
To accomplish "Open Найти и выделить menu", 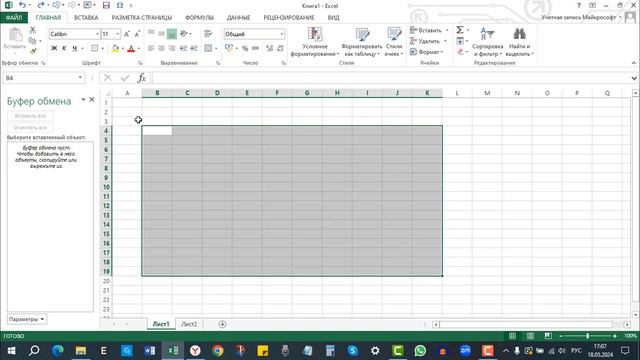I will (519, 42).
